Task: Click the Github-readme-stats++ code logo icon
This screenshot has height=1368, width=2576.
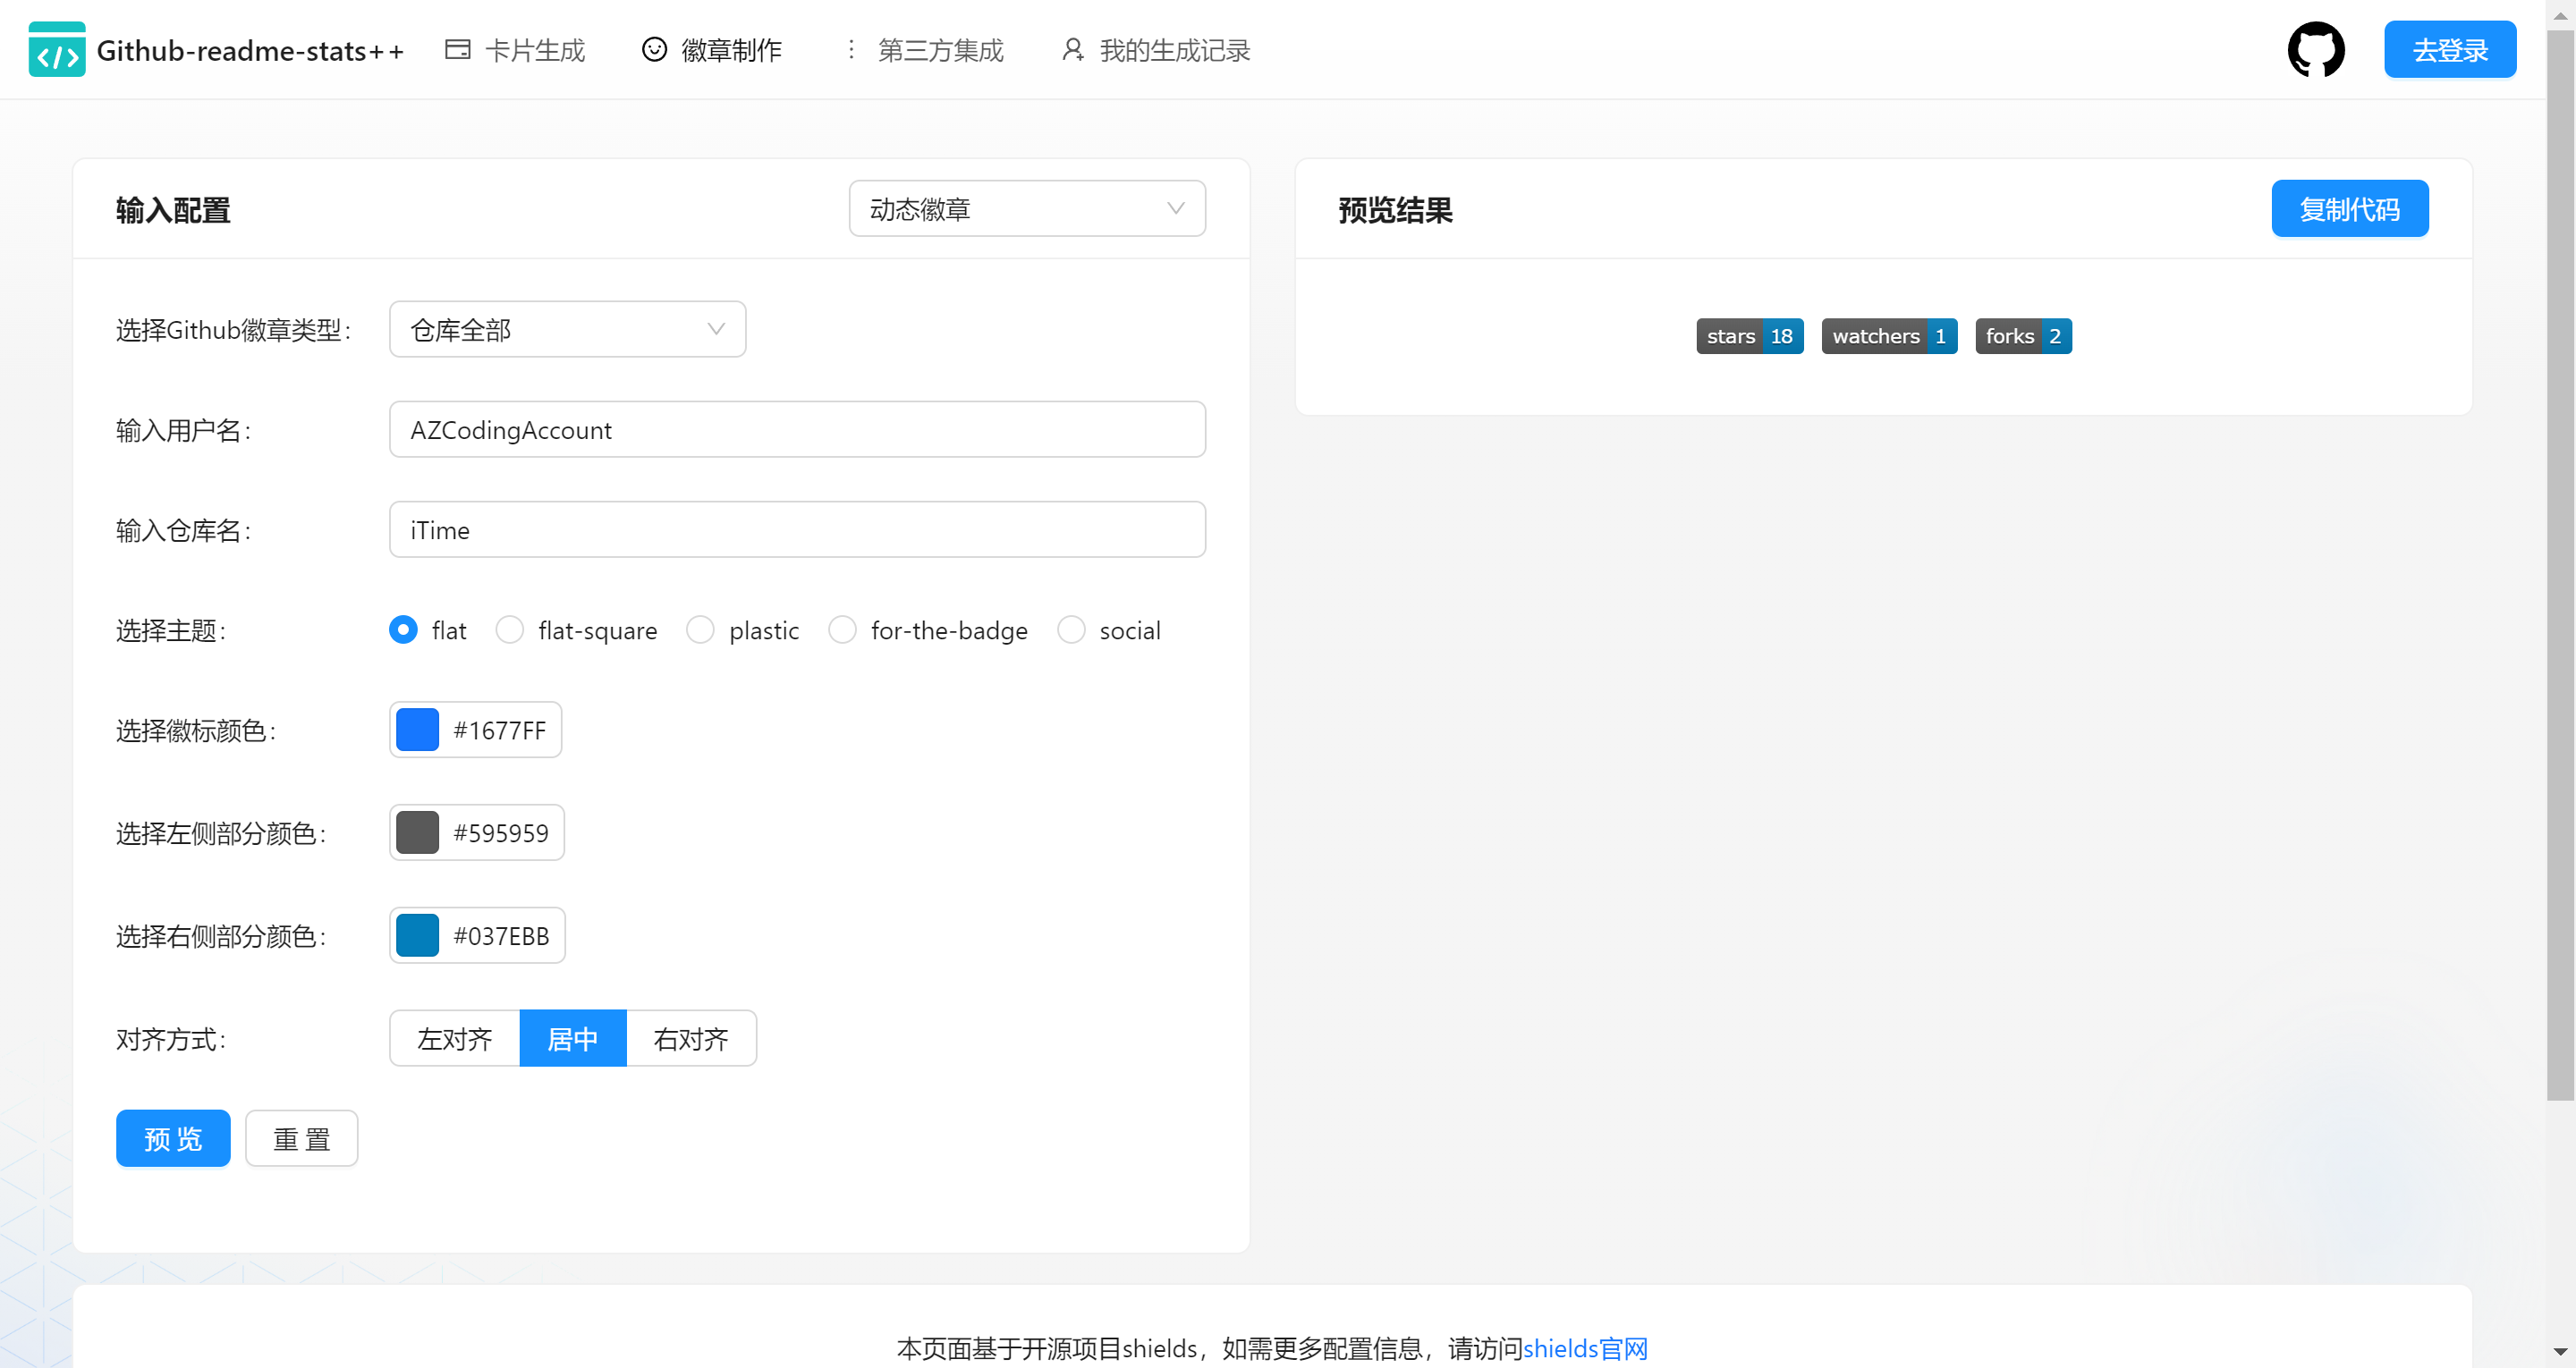Action: tap(57, 50)
